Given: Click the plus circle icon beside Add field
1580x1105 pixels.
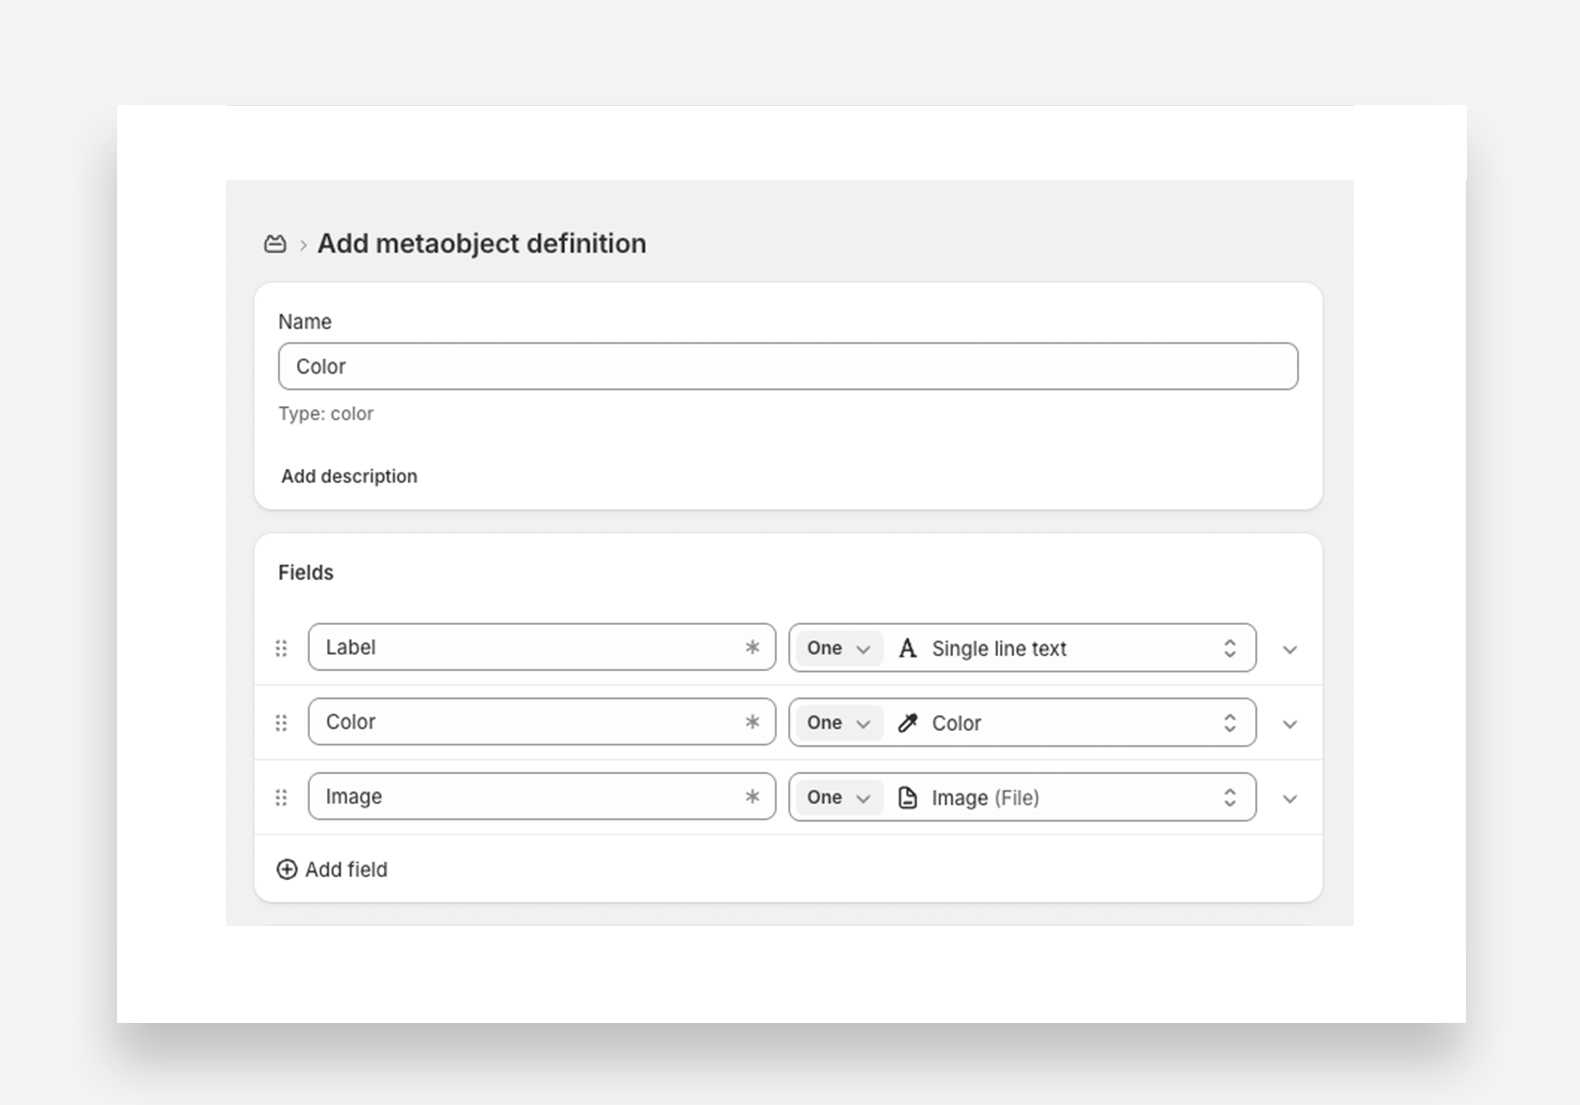Looking at the screenshot, I should pyautogui.click(x=287, y=869).
